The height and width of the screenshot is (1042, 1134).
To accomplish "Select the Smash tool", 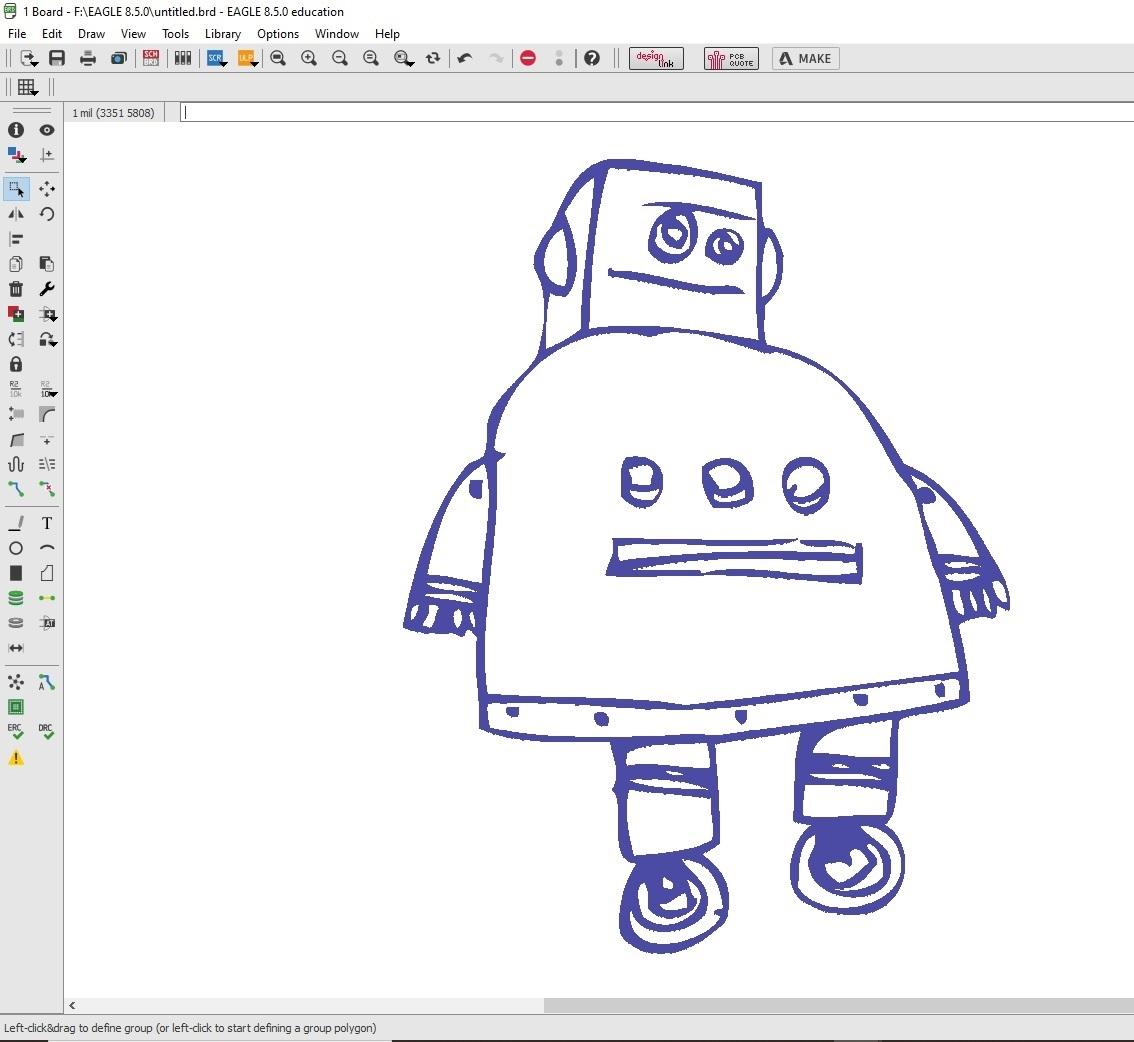I will point(16,414).
